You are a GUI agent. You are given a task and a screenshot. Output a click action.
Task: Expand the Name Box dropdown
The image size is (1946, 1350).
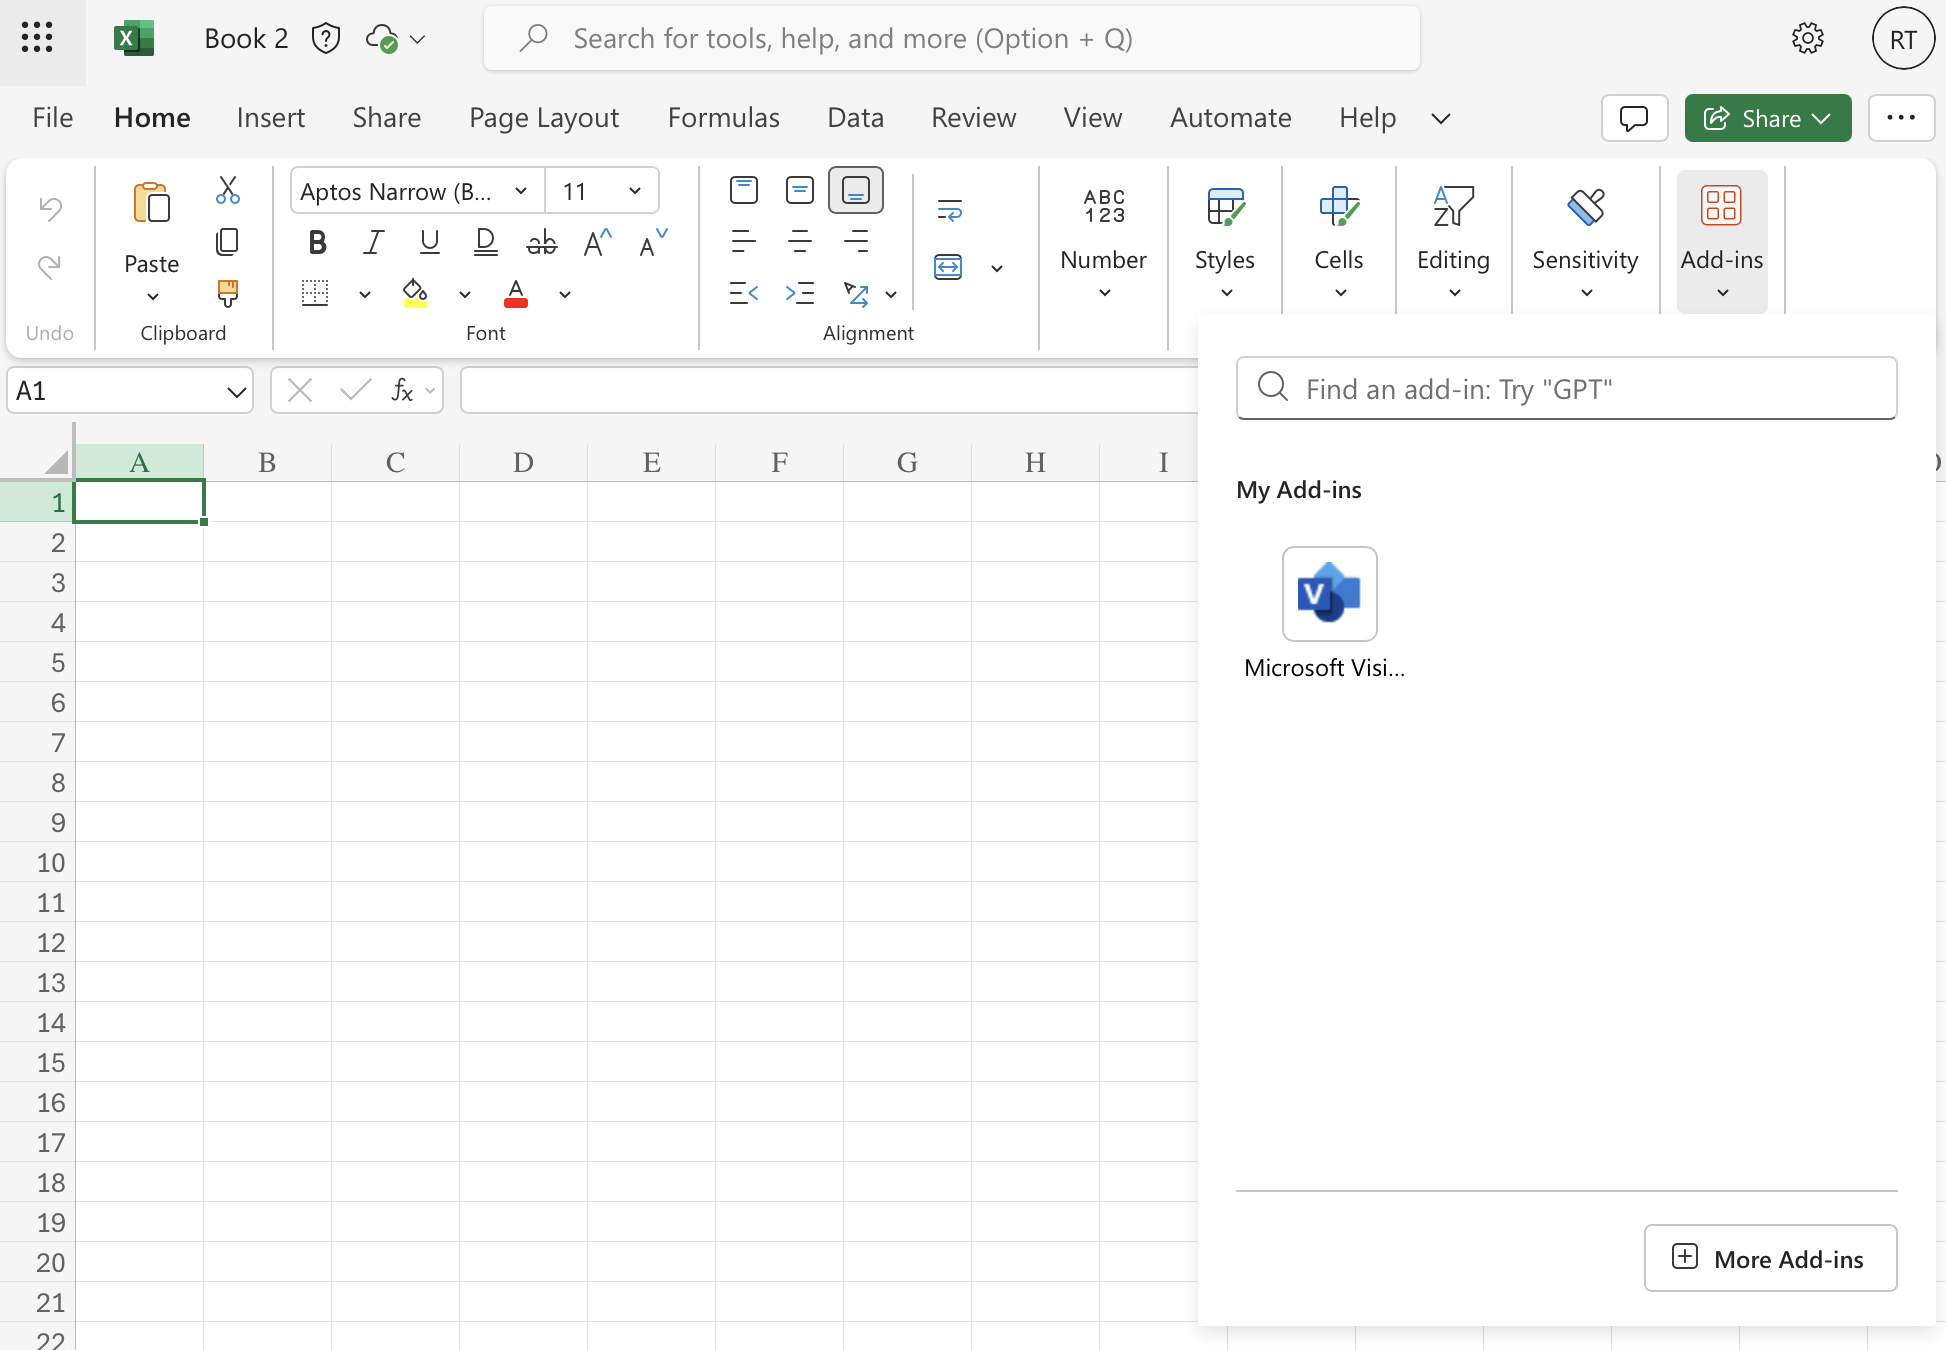tap(236, 391)
